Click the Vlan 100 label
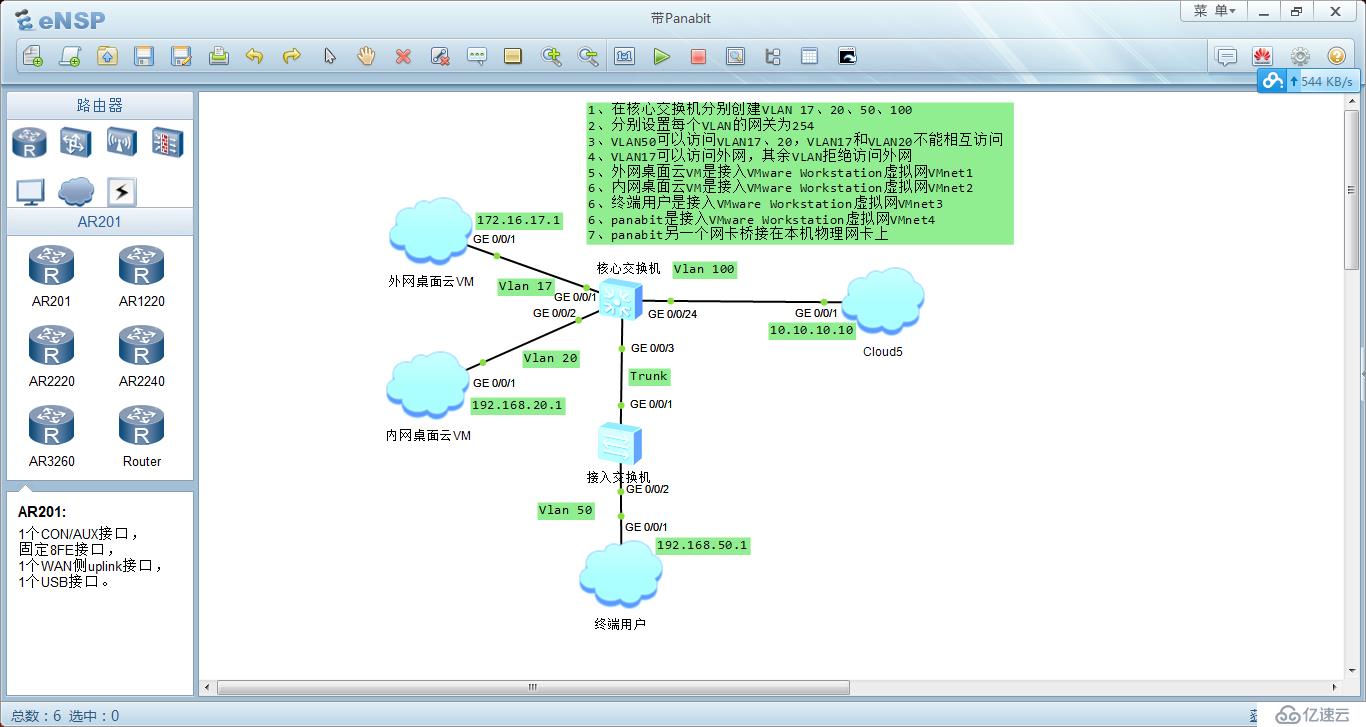Viewport: 1366px width, 727px height. [x=704, y=269]
